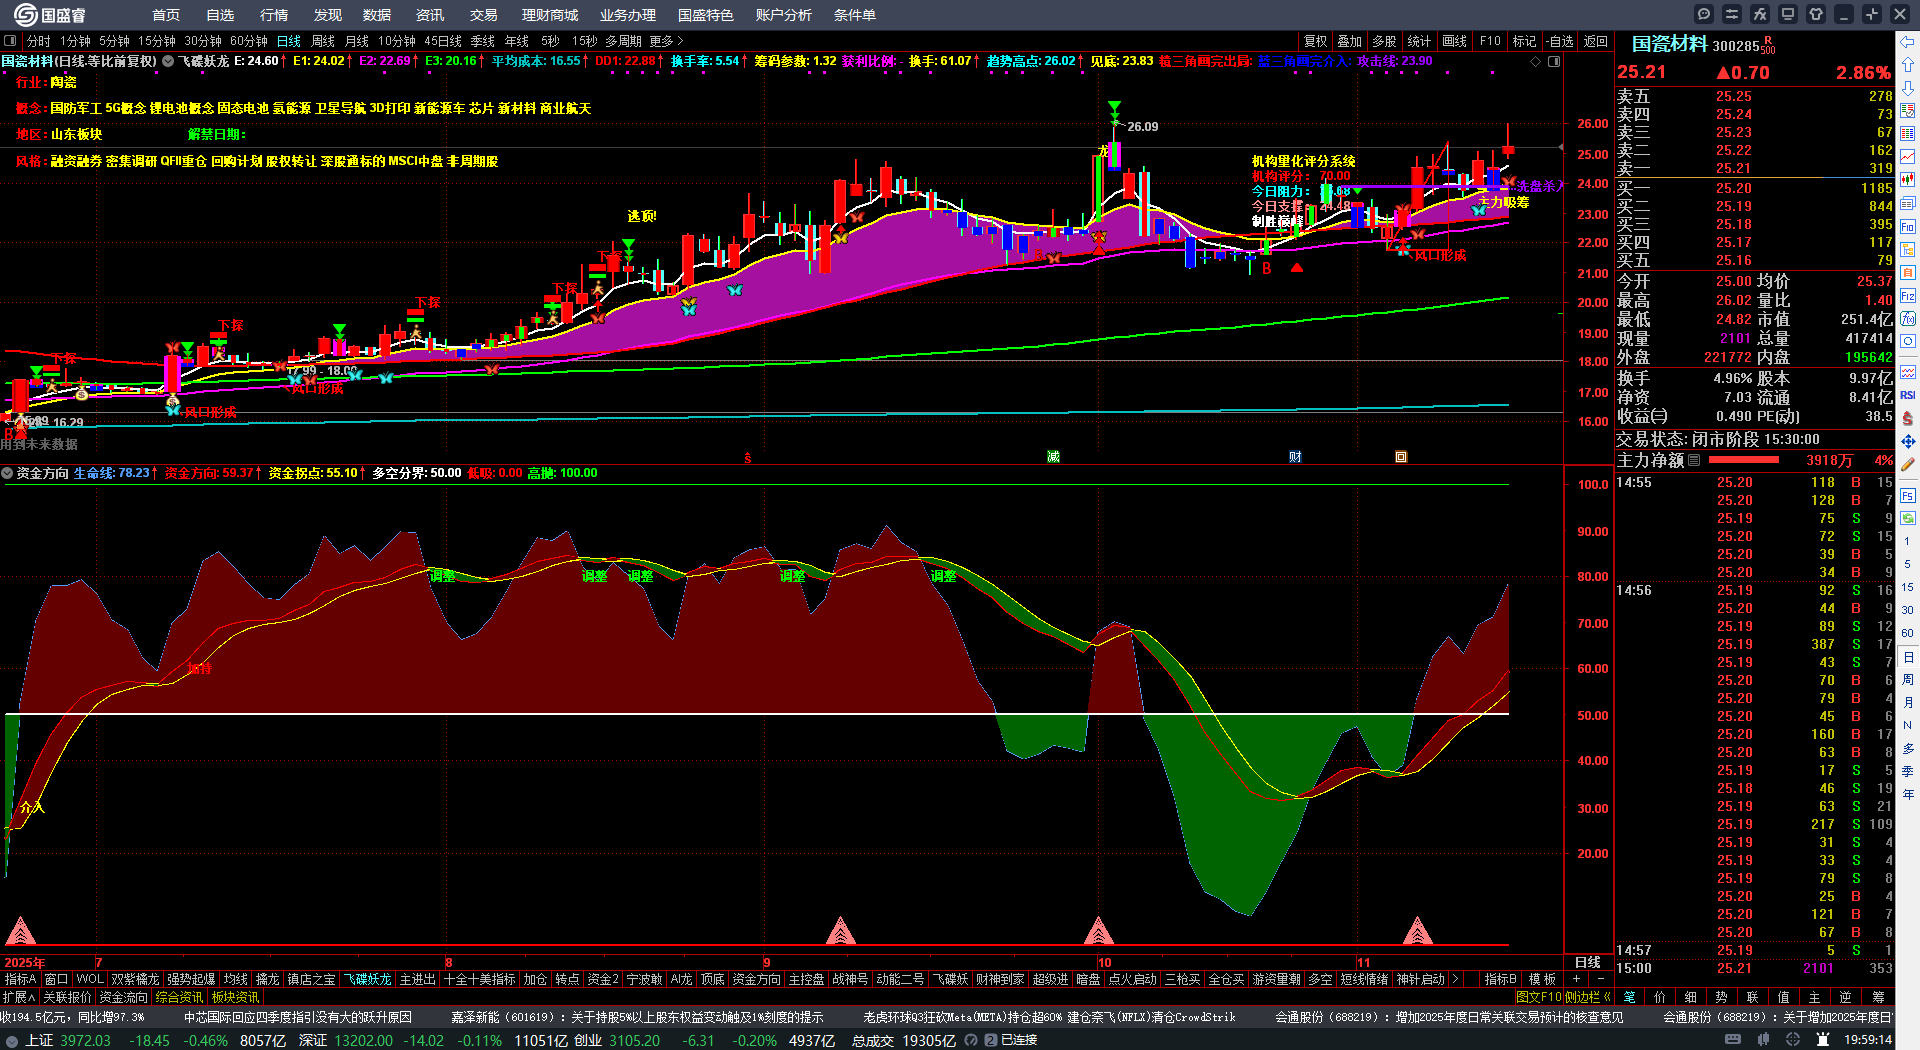Click the 价 price tab button
Image resolution: width=1920 pixels, height=1050 pixels.
1660,997
